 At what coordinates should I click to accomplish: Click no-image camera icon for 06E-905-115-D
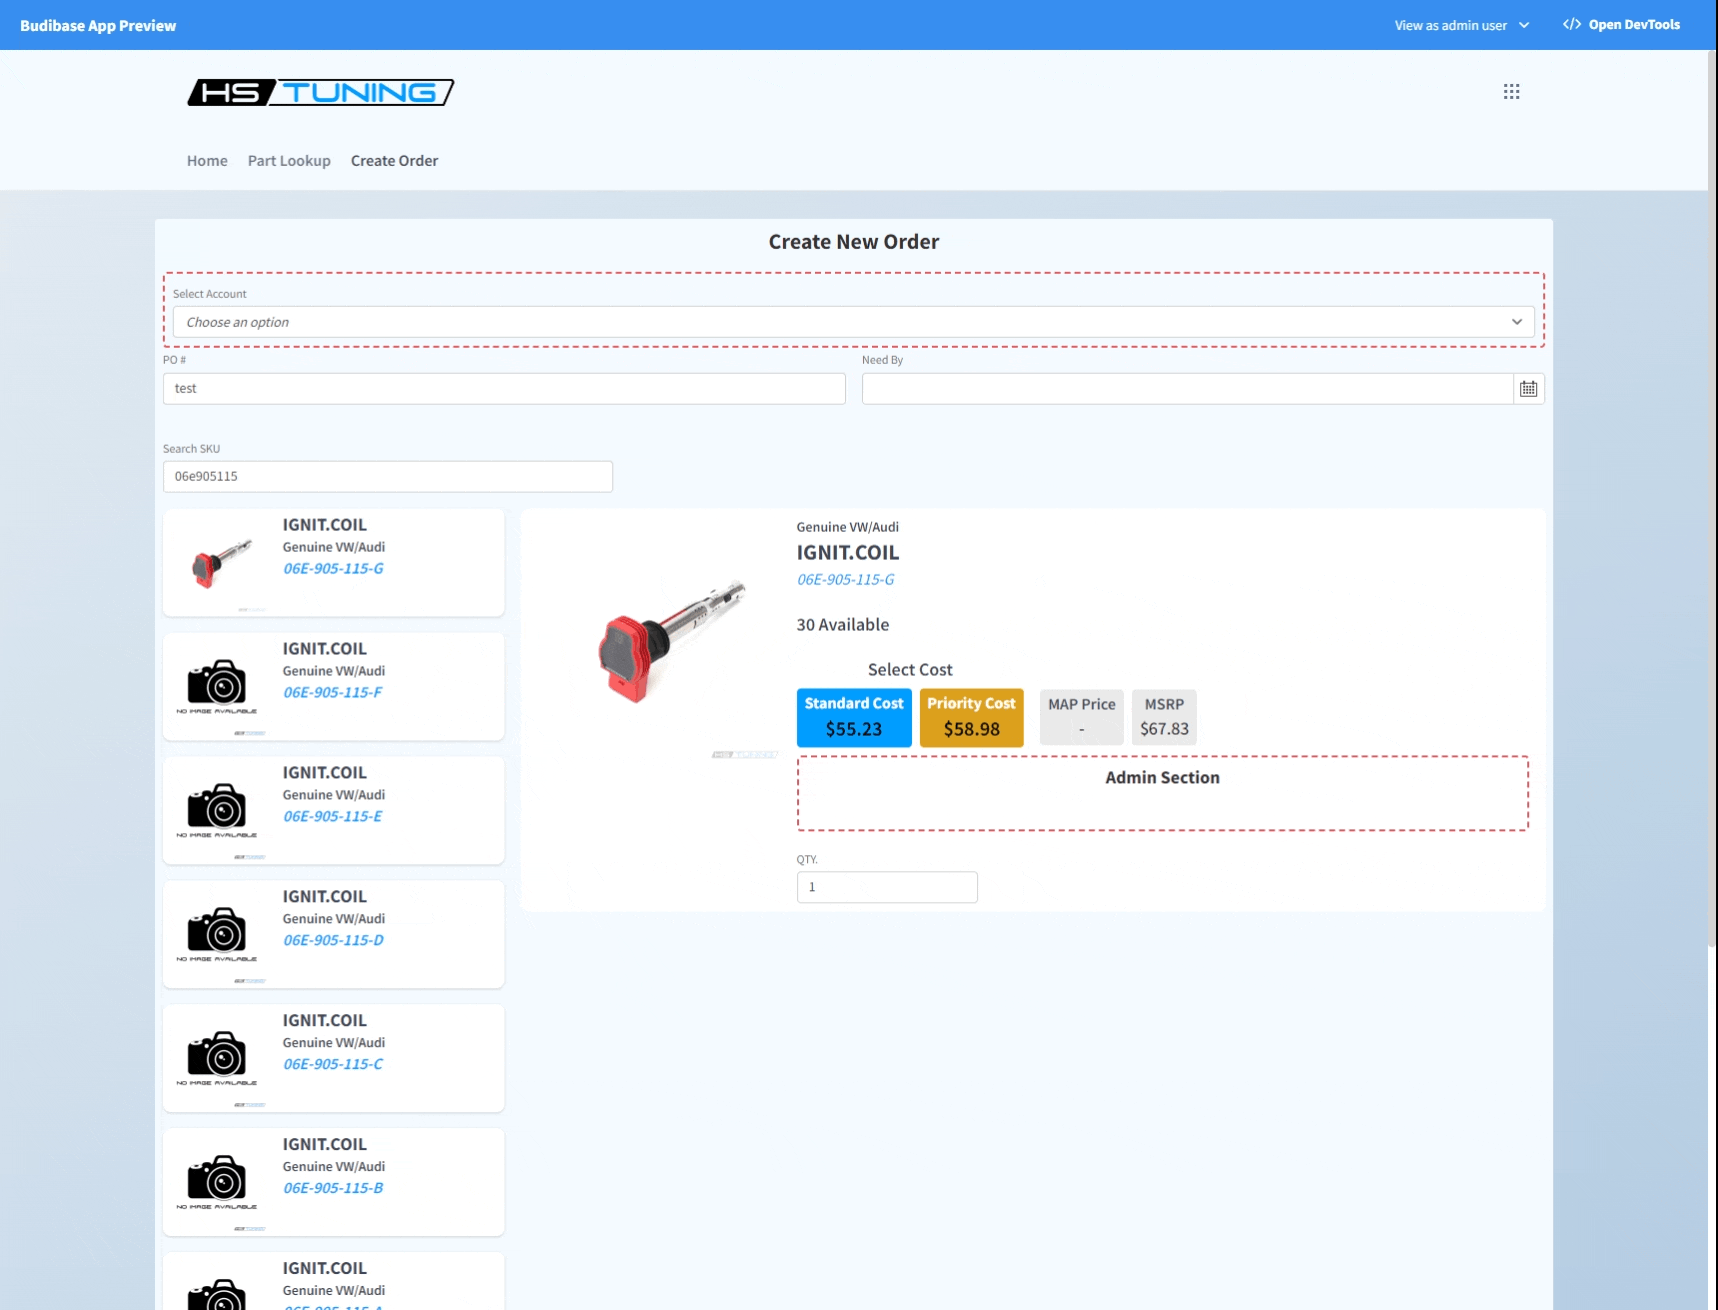point(217,934)
